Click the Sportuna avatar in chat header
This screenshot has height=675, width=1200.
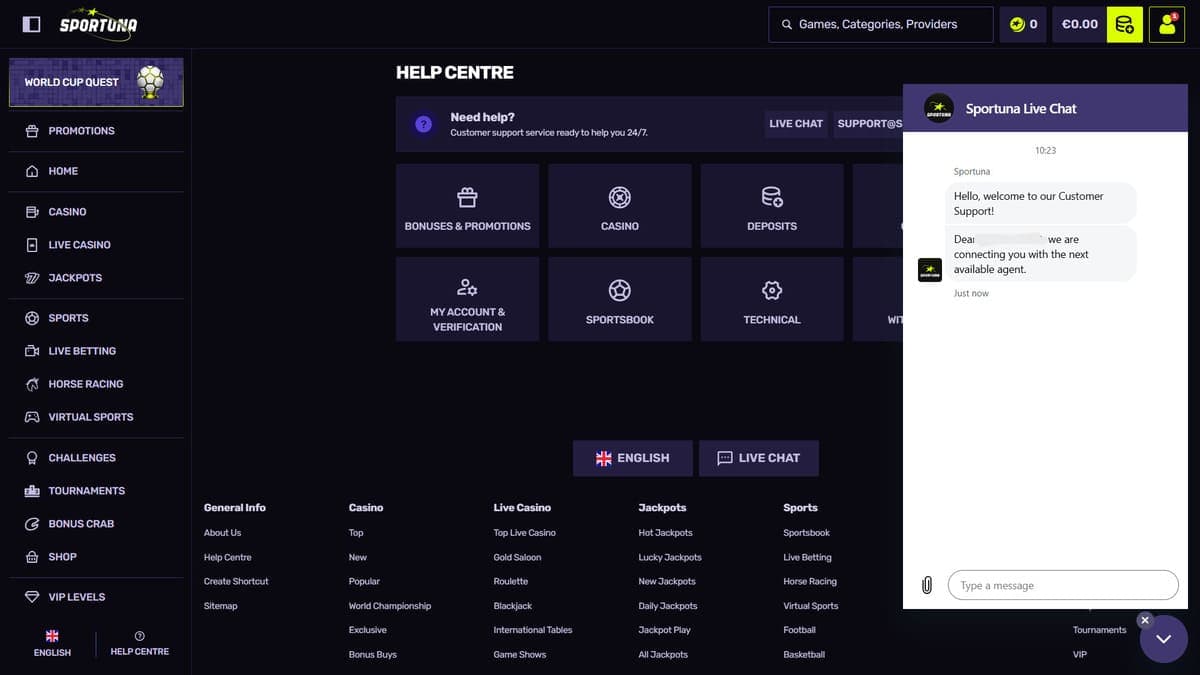(x=939, y=108)
